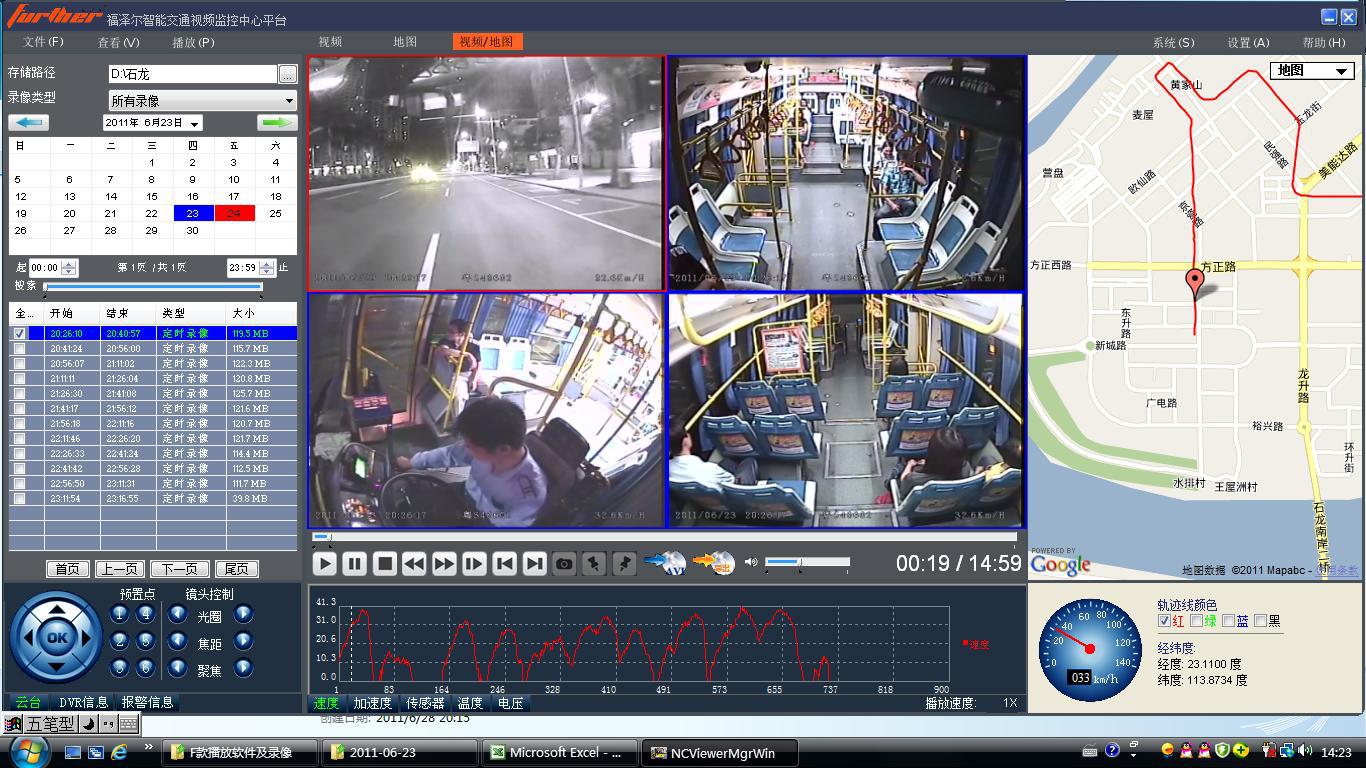Open the 系统(S) menu

[1173, 42]
